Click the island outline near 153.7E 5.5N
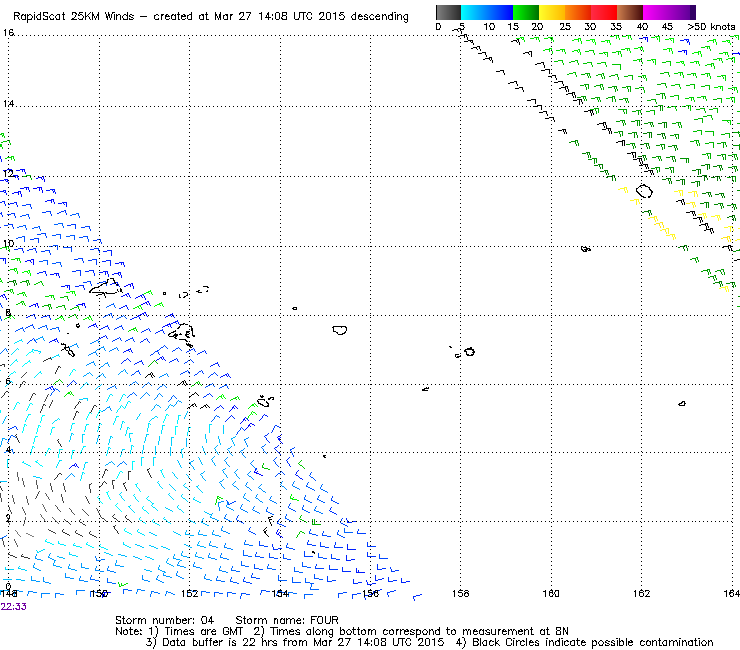Image resolution: width=740 pixels, height=650 pixels. pyautogui.click(x=265, y=401)
